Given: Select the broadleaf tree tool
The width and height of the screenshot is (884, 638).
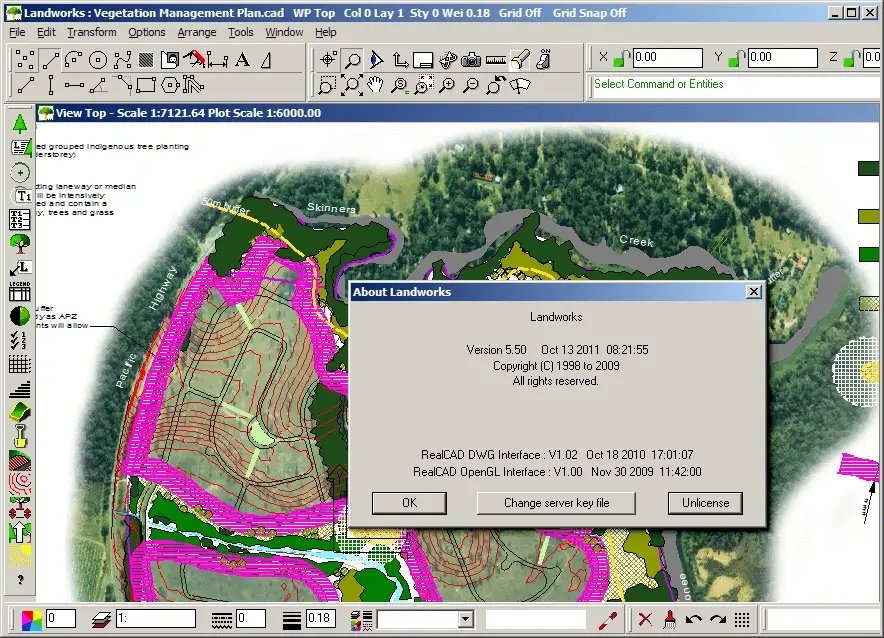Looking at the screenshot, I should [x=20, y=243].
